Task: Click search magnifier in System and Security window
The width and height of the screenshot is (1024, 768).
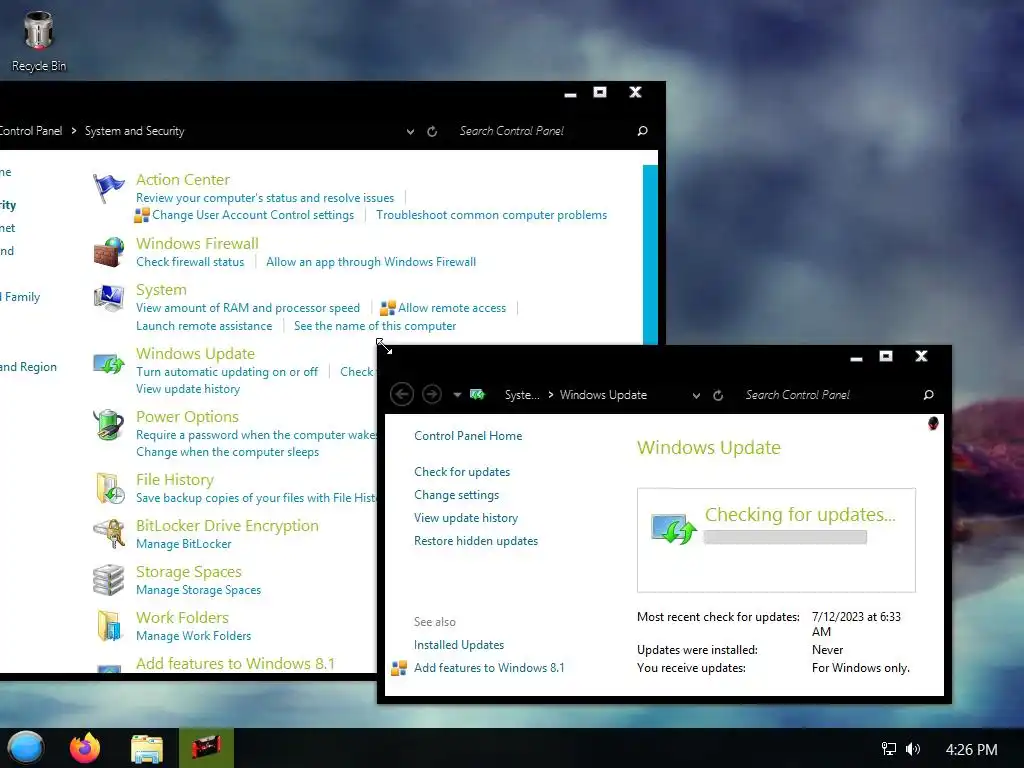Action: (642, 131)
